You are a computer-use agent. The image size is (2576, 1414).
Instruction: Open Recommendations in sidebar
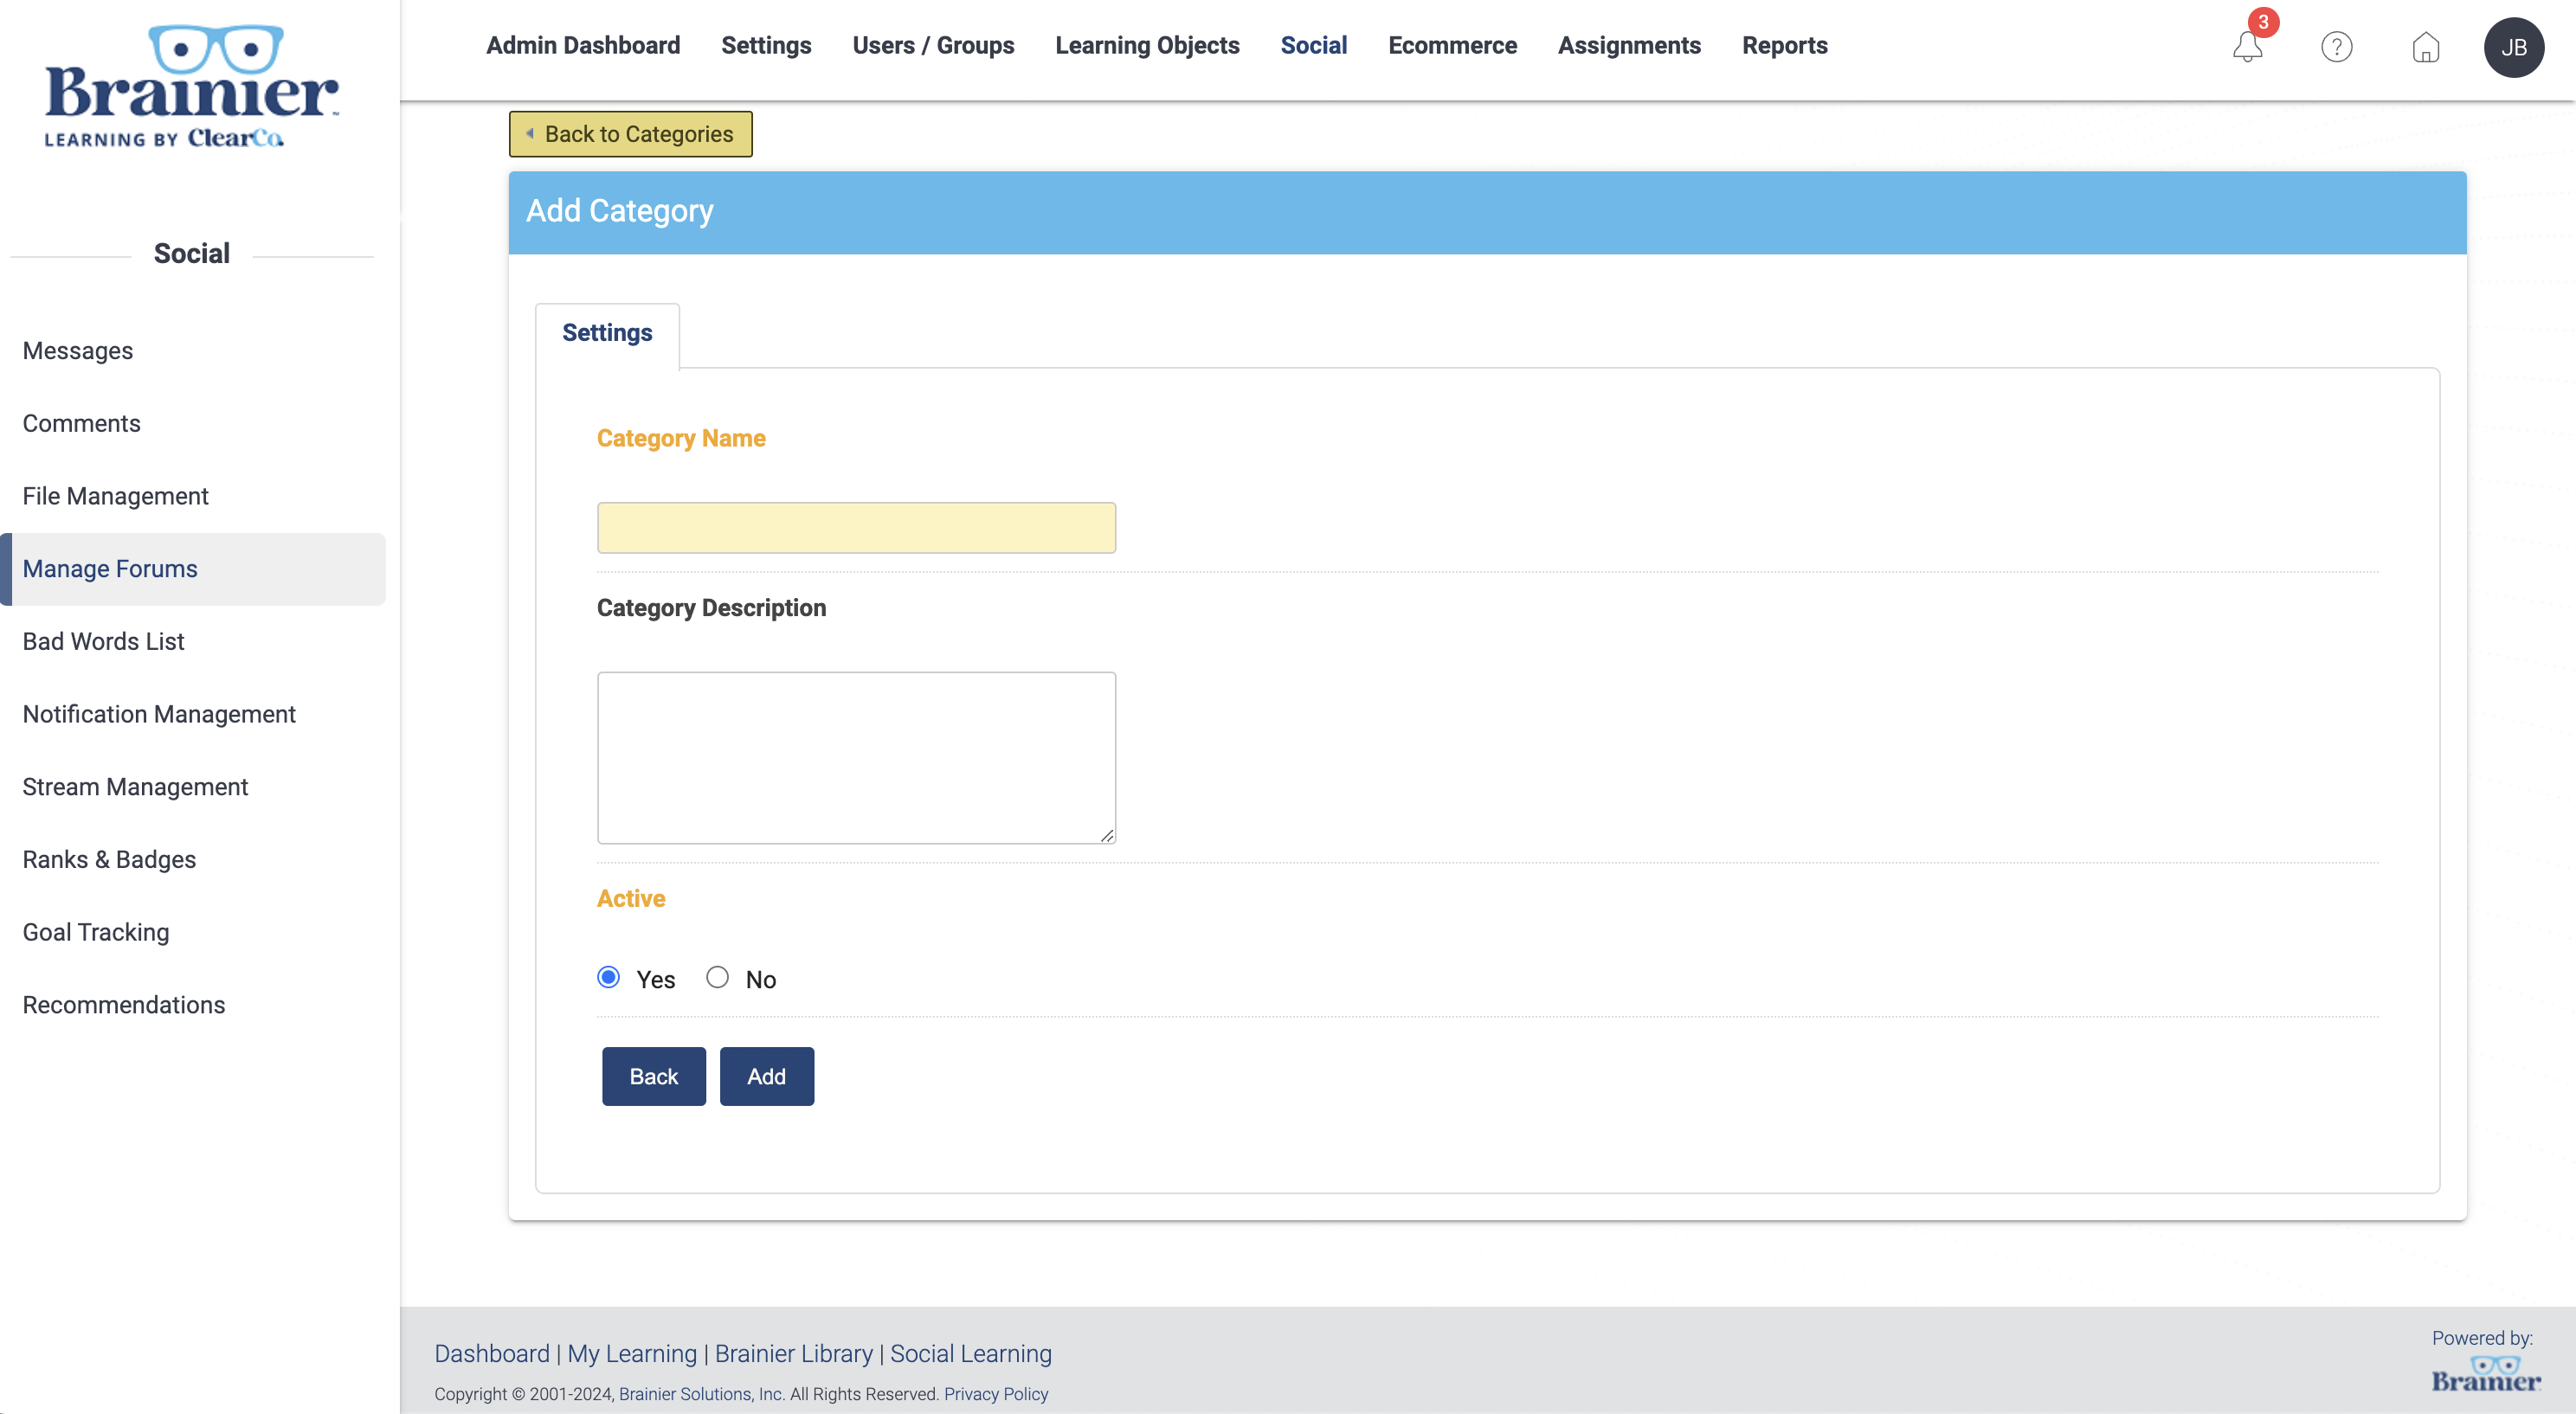(x=124, y=1005)
